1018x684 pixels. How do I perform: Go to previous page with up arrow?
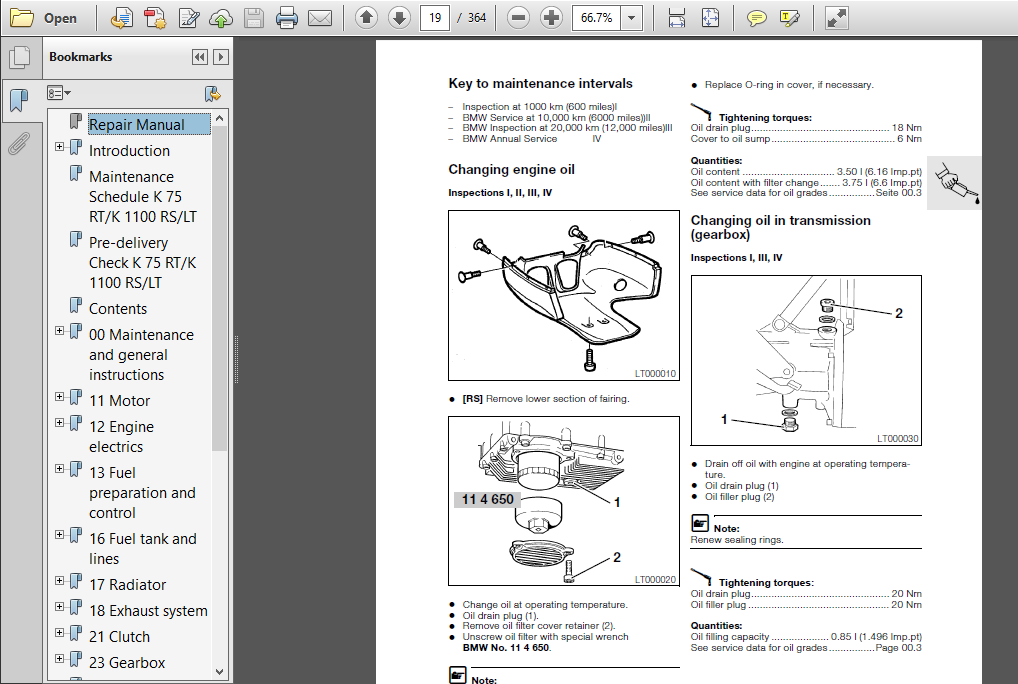(x=366, y=18)
